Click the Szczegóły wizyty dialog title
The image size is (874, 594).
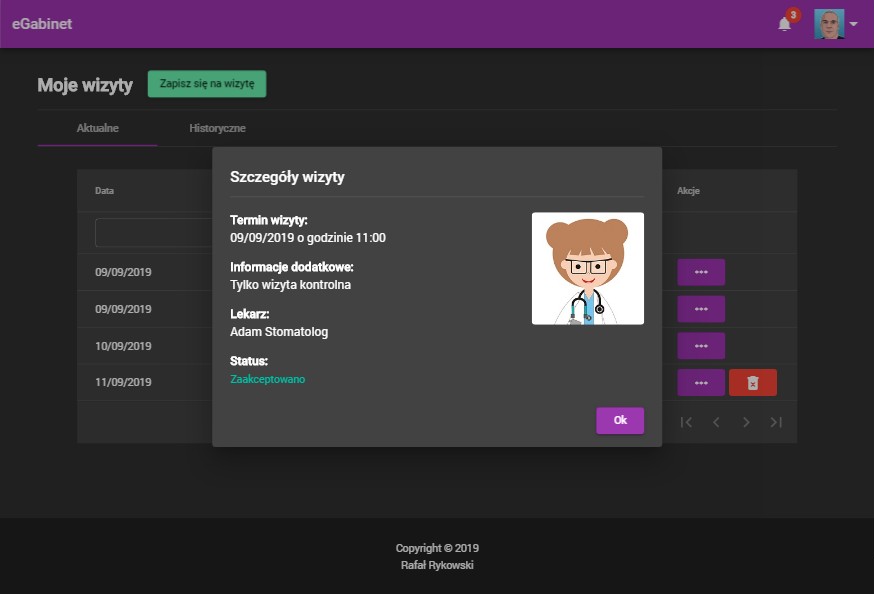tap(287, 177)
